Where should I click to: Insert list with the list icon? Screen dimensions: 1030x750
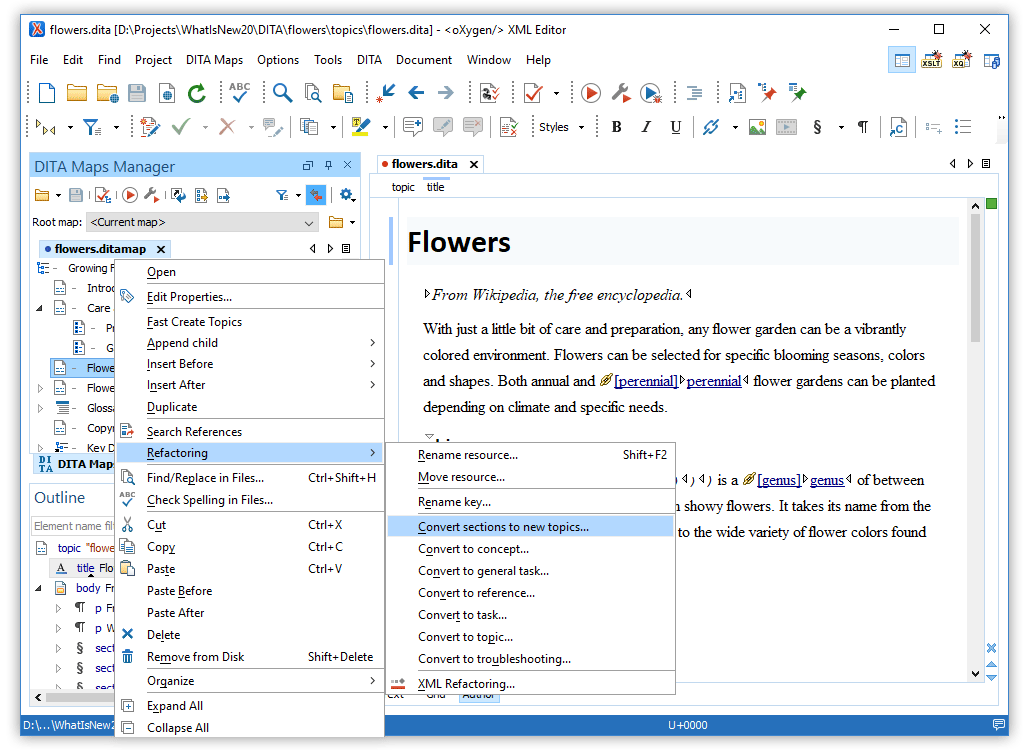(x=963, y=127)
